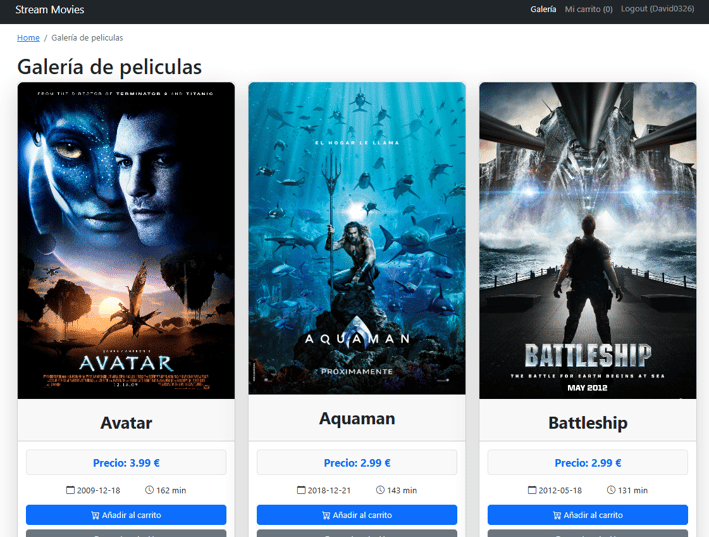This screenshot has height=537, width=709.
Task: Open Mi carrito (0) in the navbar
Action: pos(588,9)
